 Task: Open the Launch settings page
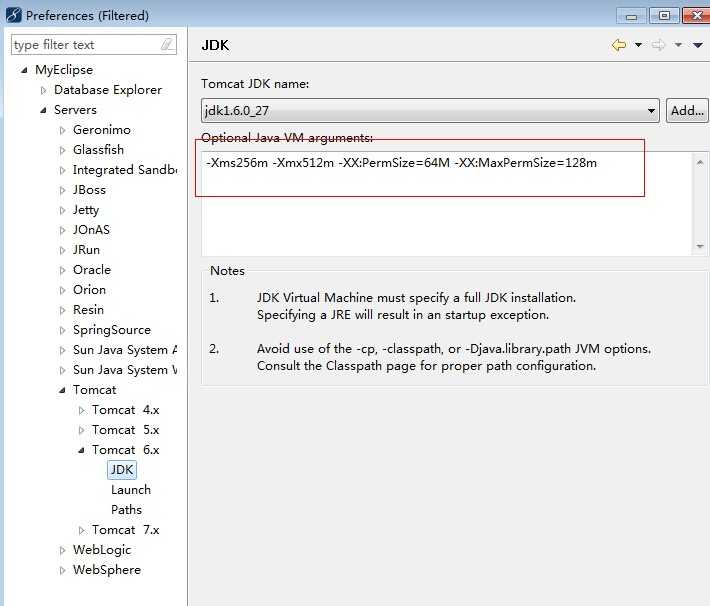[x=131, y=490]
